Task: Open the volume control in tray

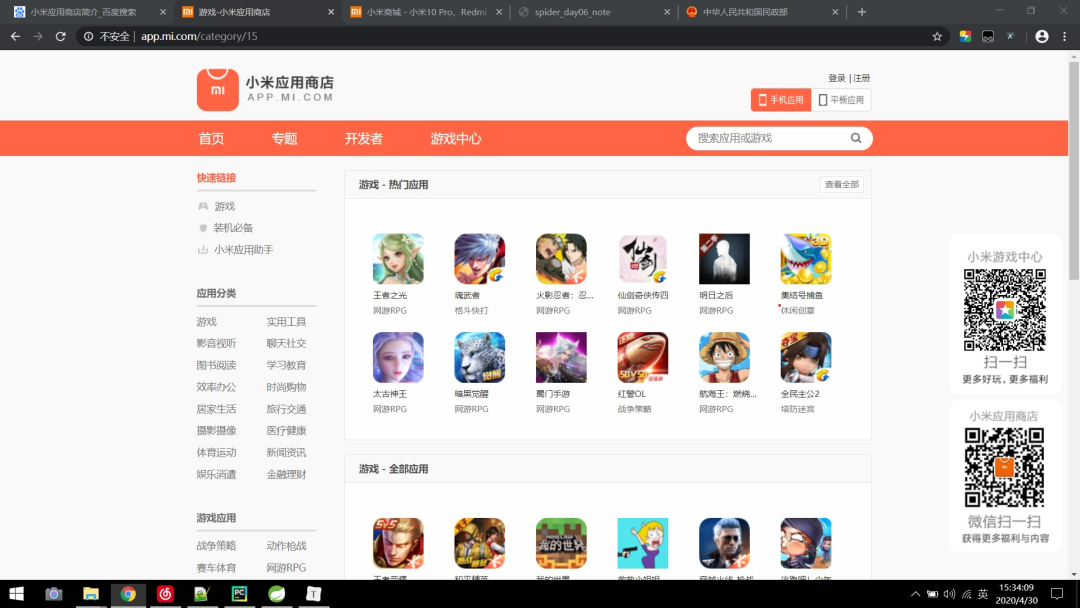Action: point(949,594)
